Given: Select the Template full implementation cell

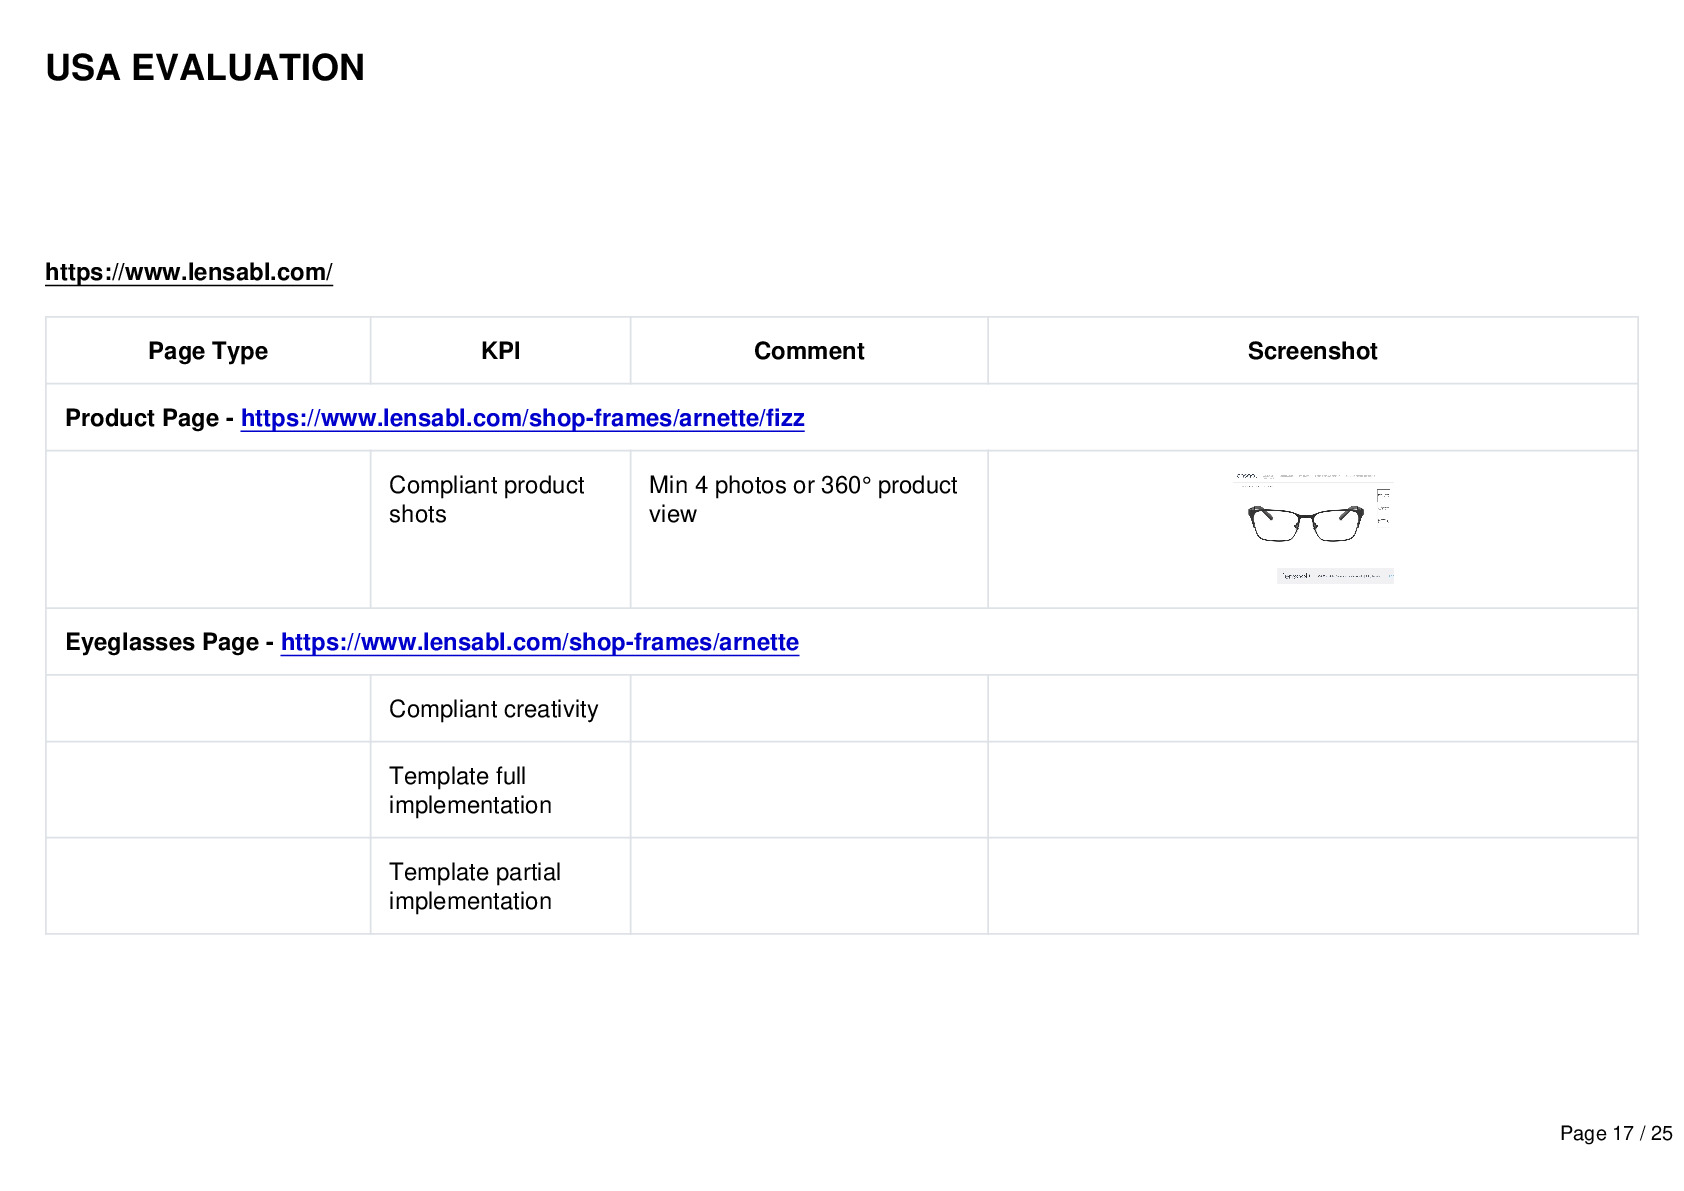Looking at the screenshot, I should [x=500, y=790].
